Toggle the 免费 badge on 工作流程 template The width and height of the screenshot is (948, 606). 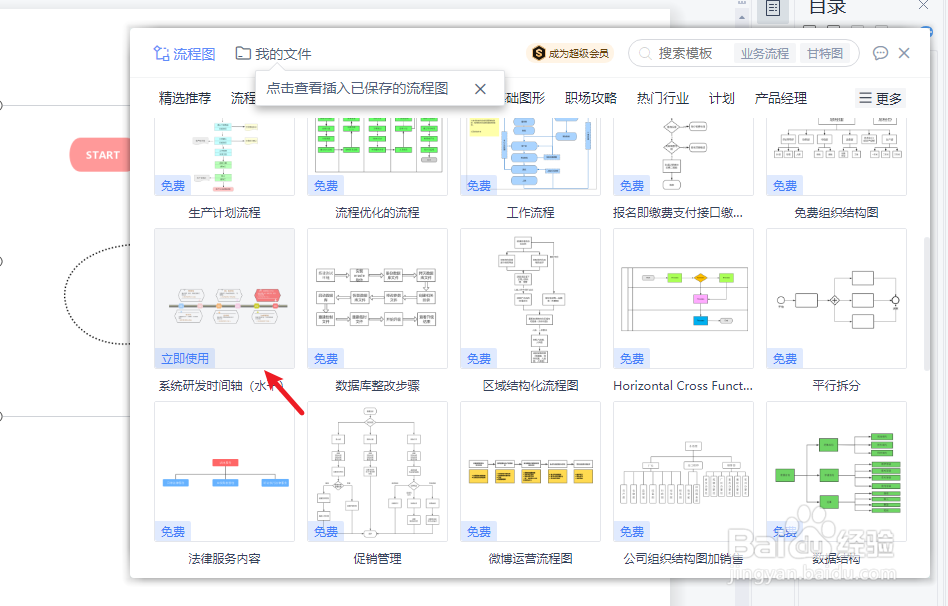point(478,185)
